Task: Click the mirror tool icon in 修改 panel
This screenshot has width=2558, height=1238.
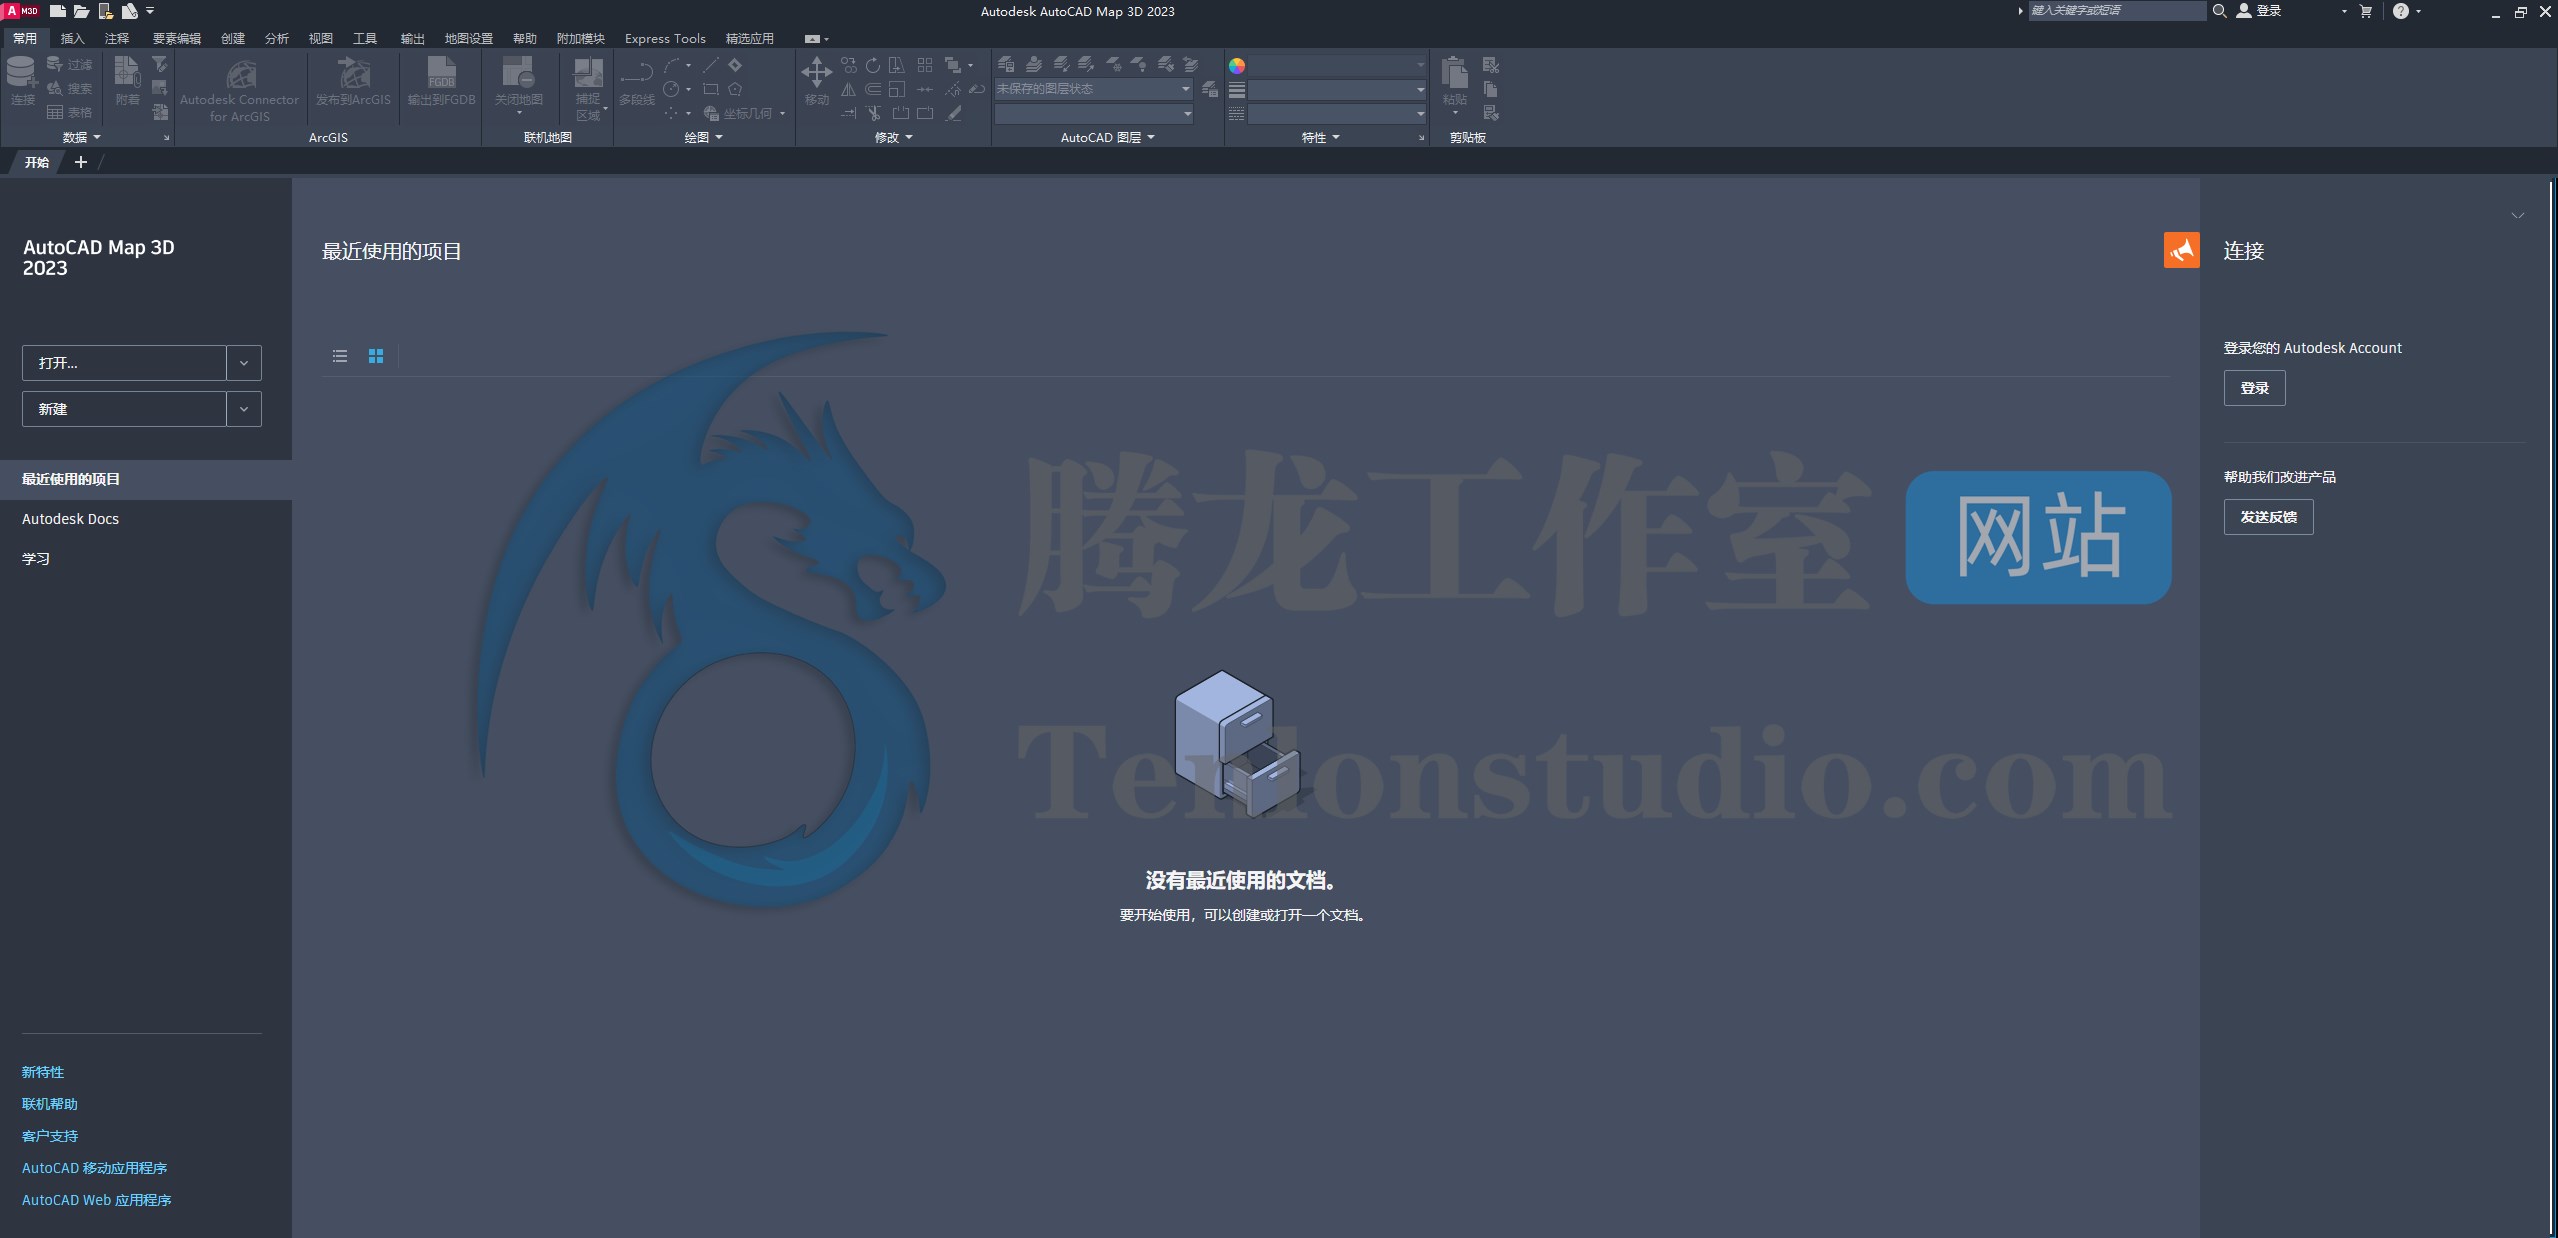Action: pyautogui.click(x=848, y=89)
